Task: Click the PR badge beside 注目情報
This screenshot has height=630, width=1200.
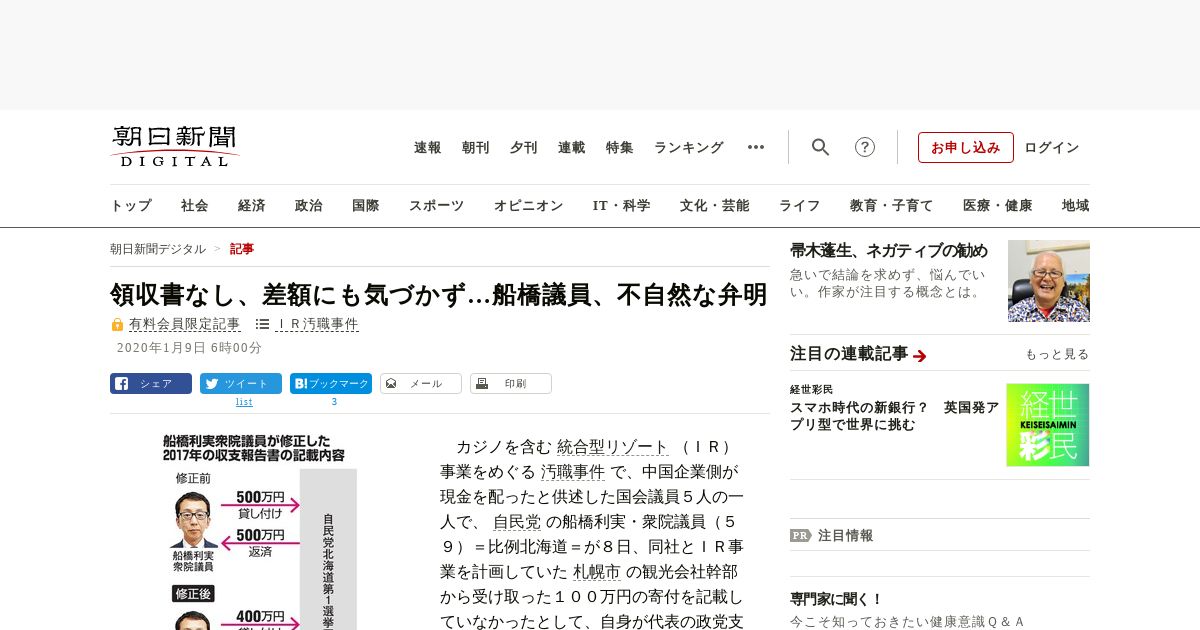Action: point(801,535)
